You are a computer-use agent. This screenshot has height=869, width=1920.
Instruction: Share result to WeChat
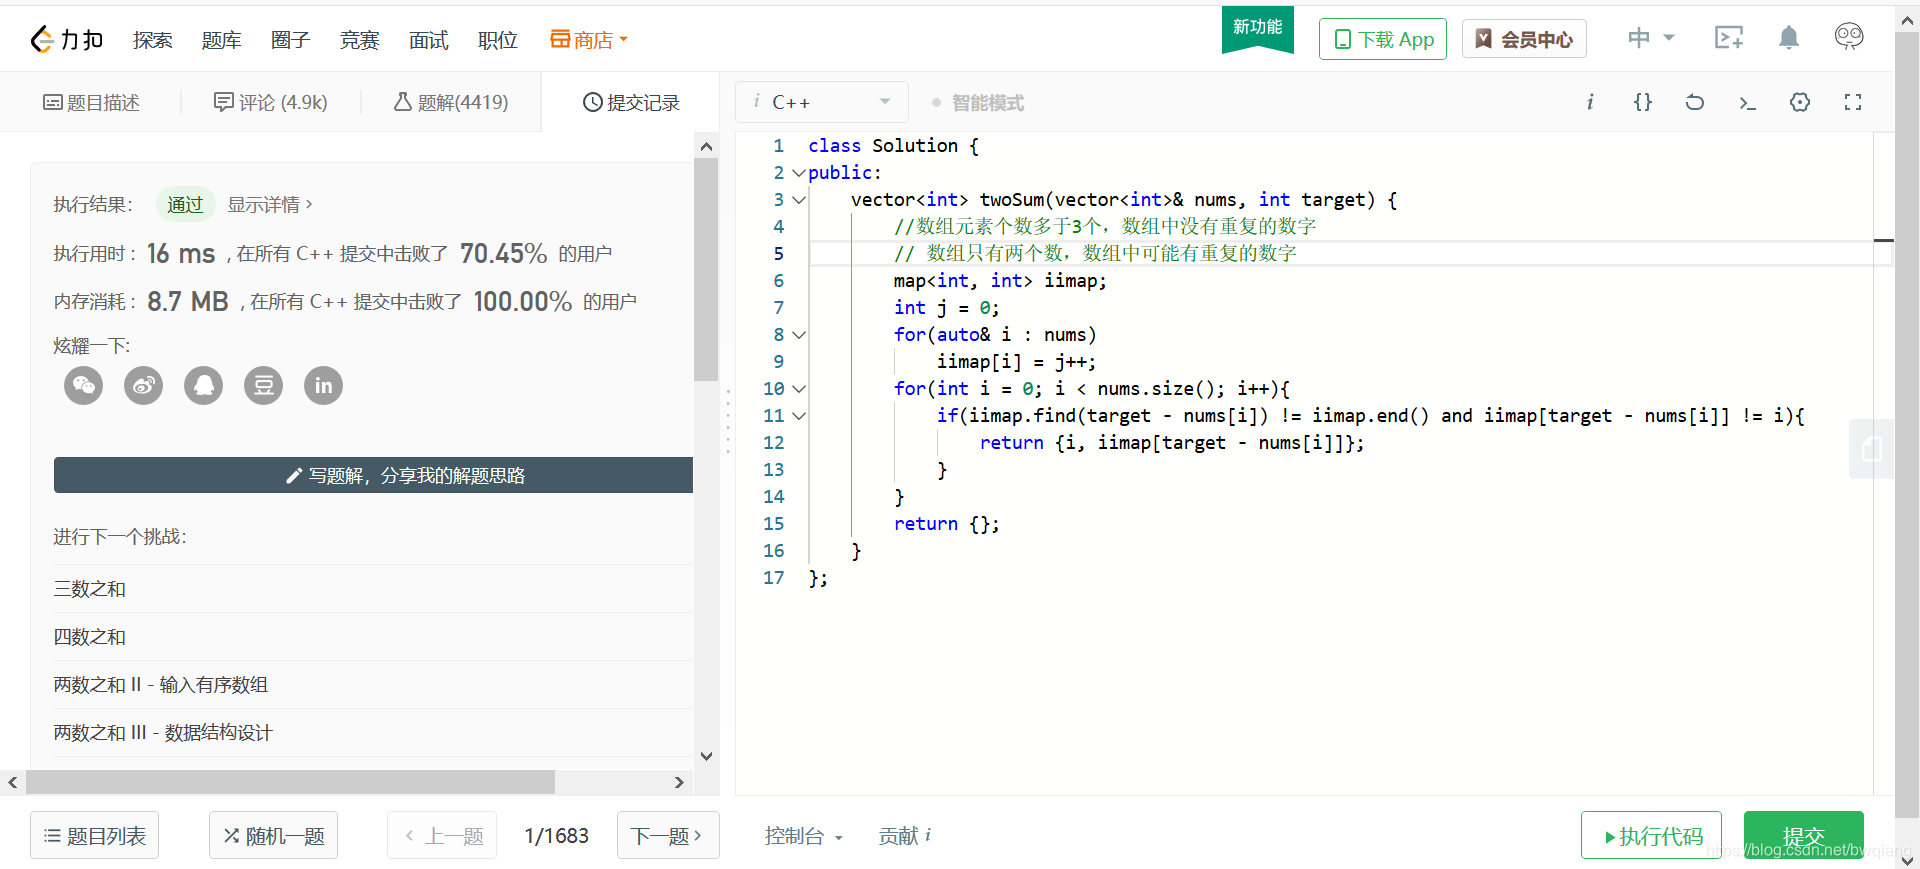[x=84, y=386]
